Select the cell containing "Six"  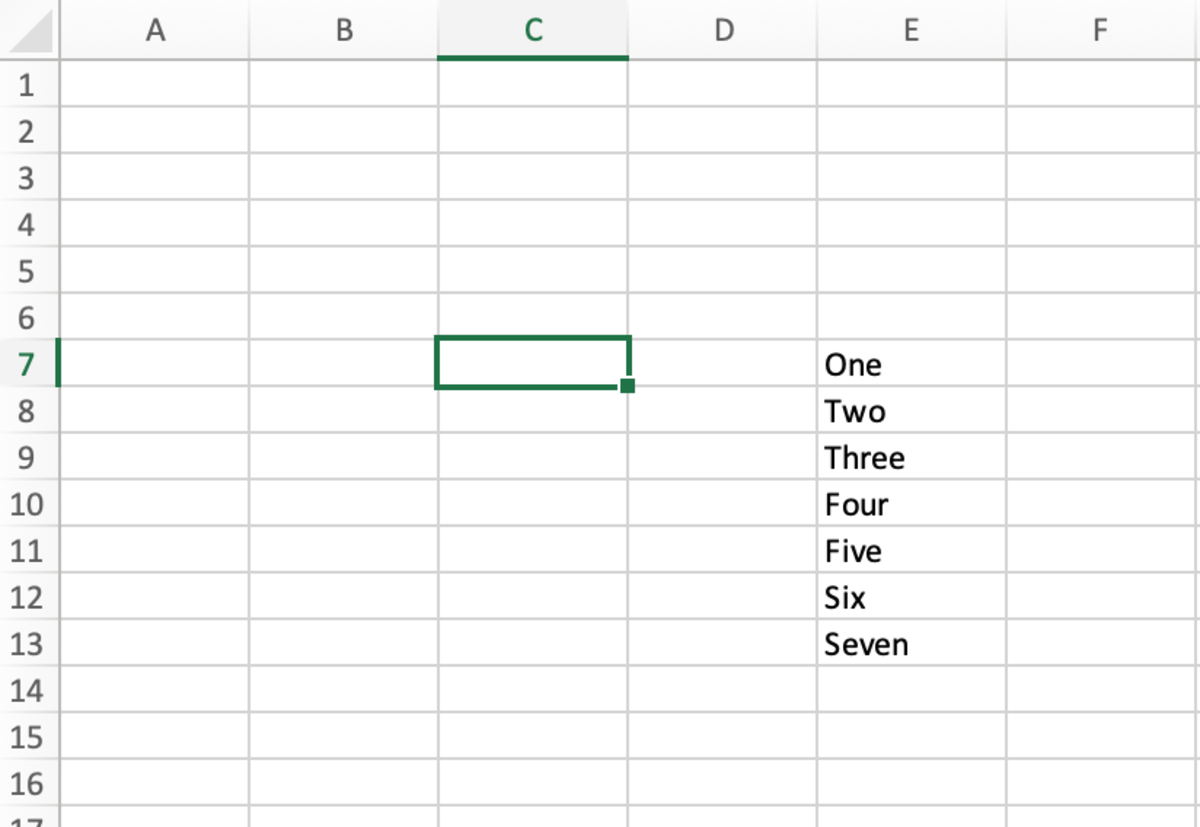coord(911,598)
